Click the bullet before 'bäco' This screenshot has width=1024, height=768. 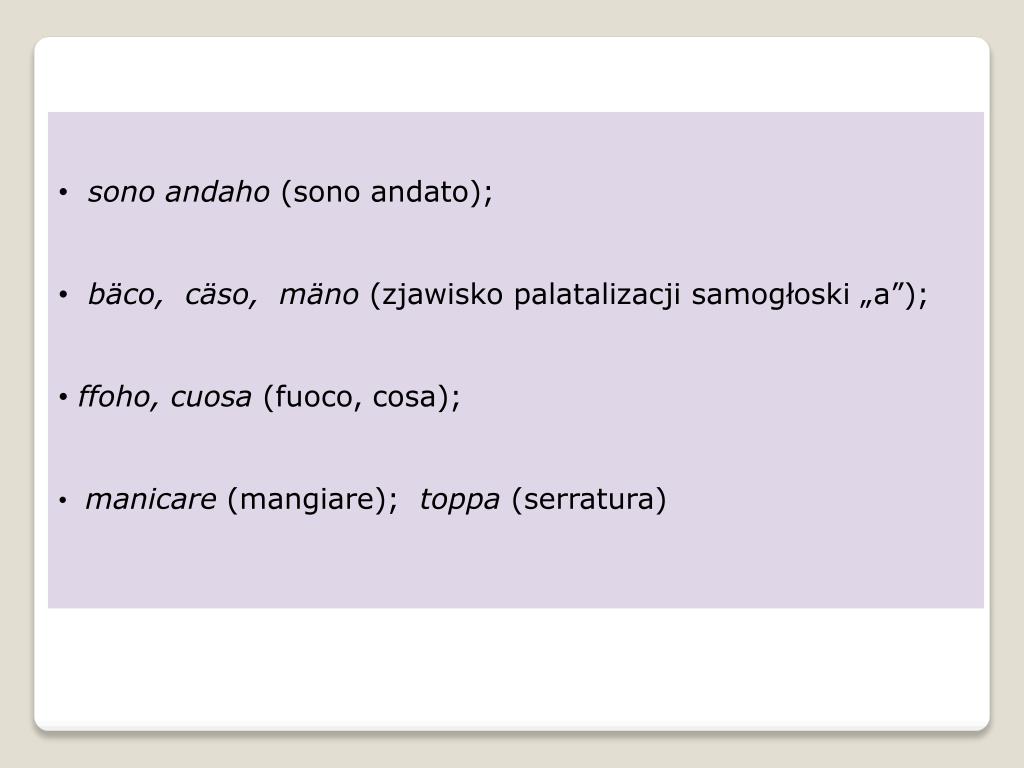63,295
